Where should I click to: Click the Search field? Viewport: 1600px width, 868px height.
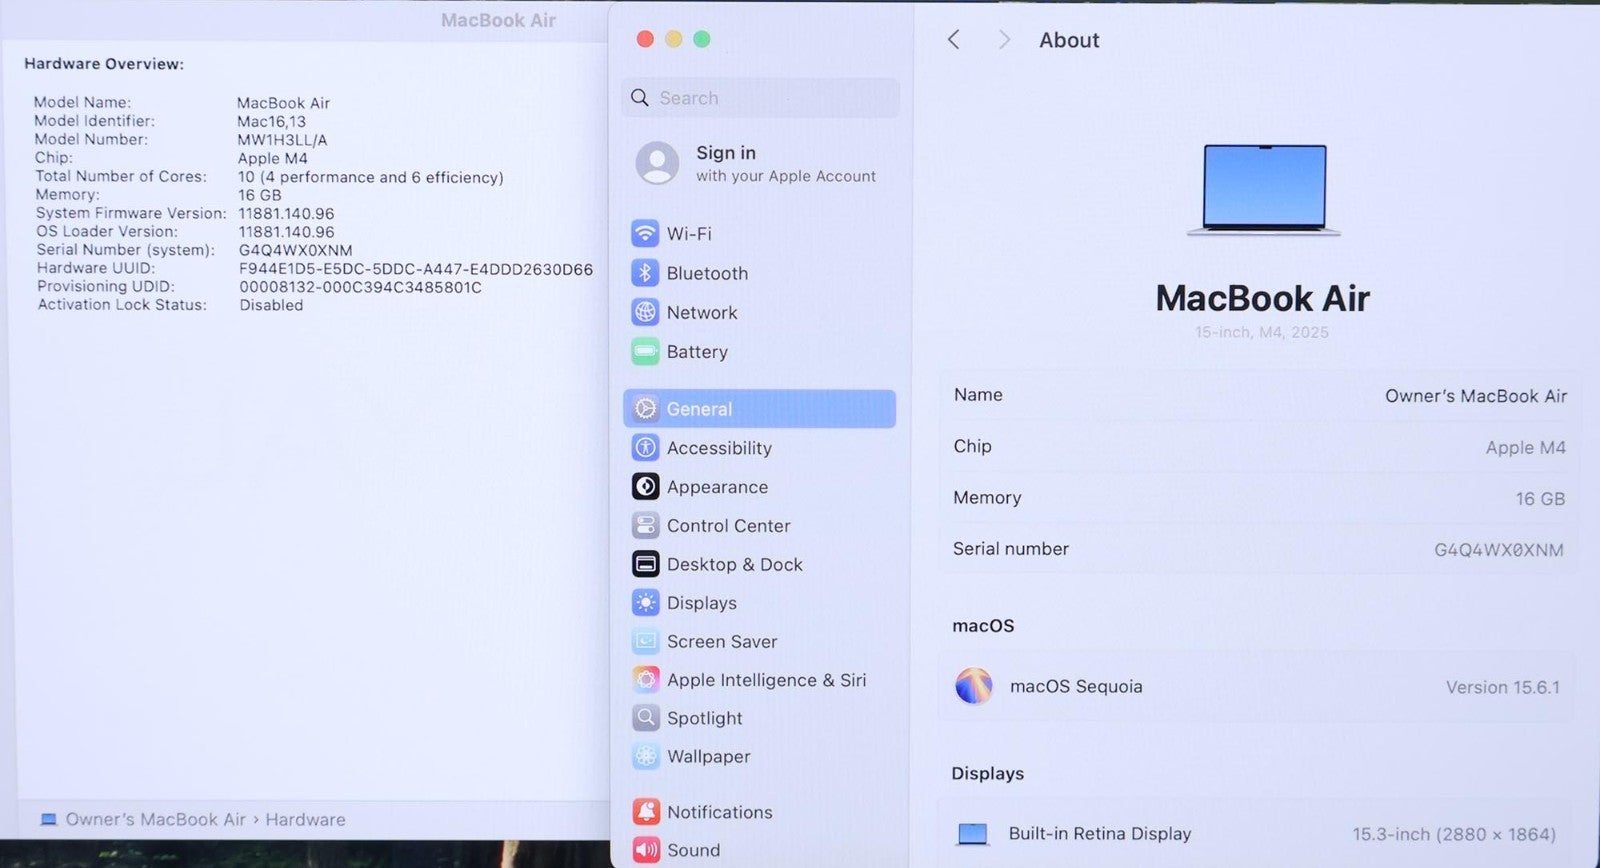tap(760, 98)
